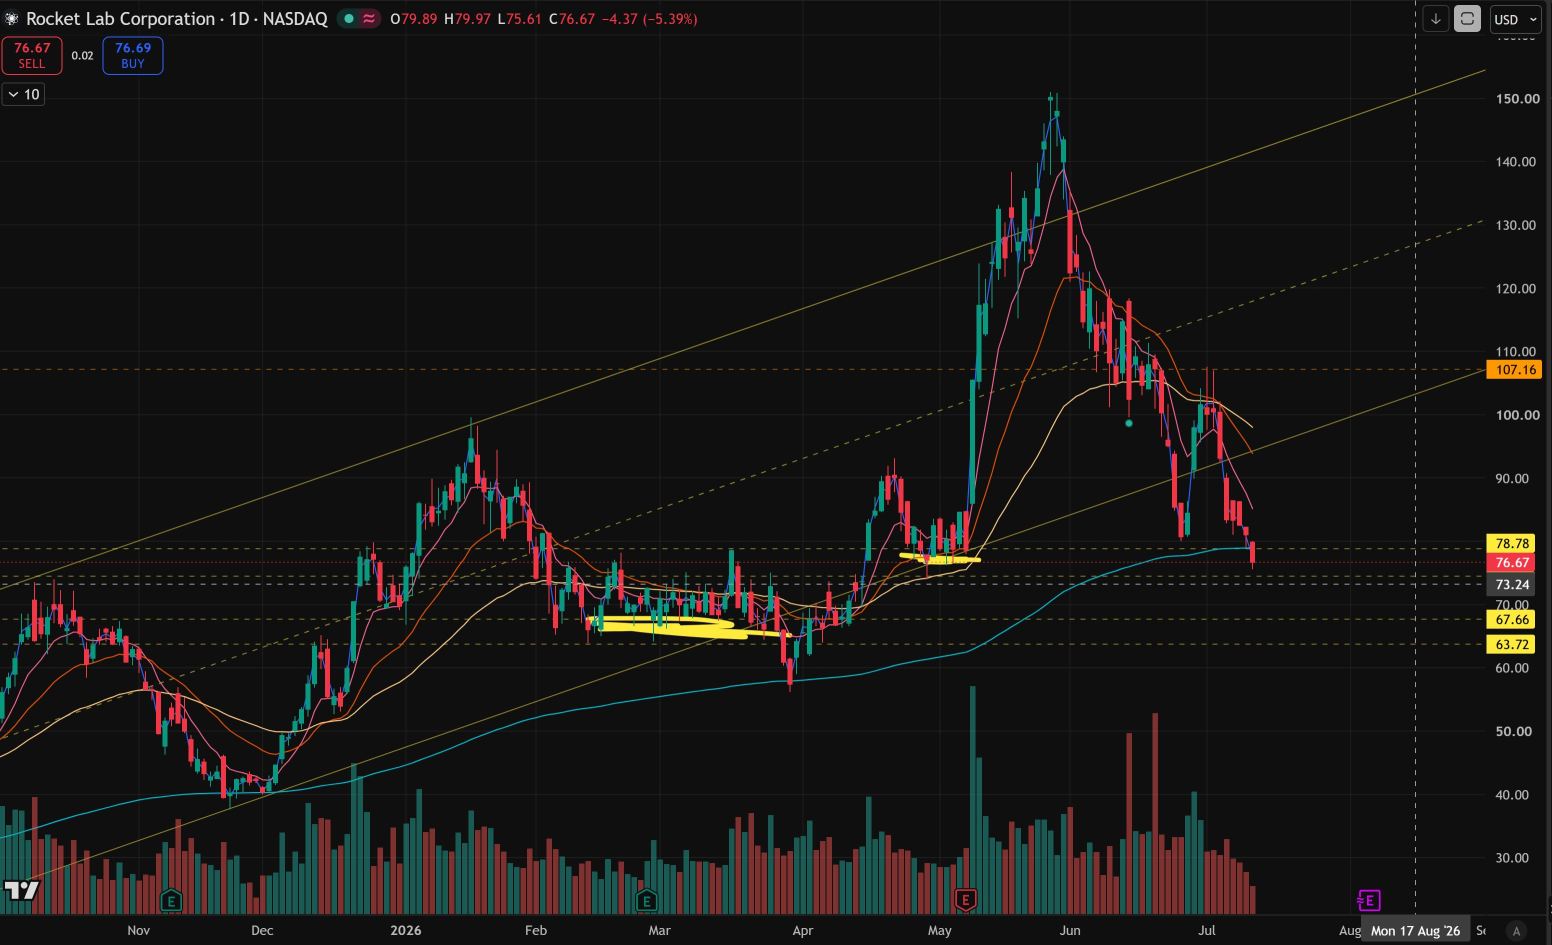Expand the collapsed 10 indicators legend

point(23,94)
